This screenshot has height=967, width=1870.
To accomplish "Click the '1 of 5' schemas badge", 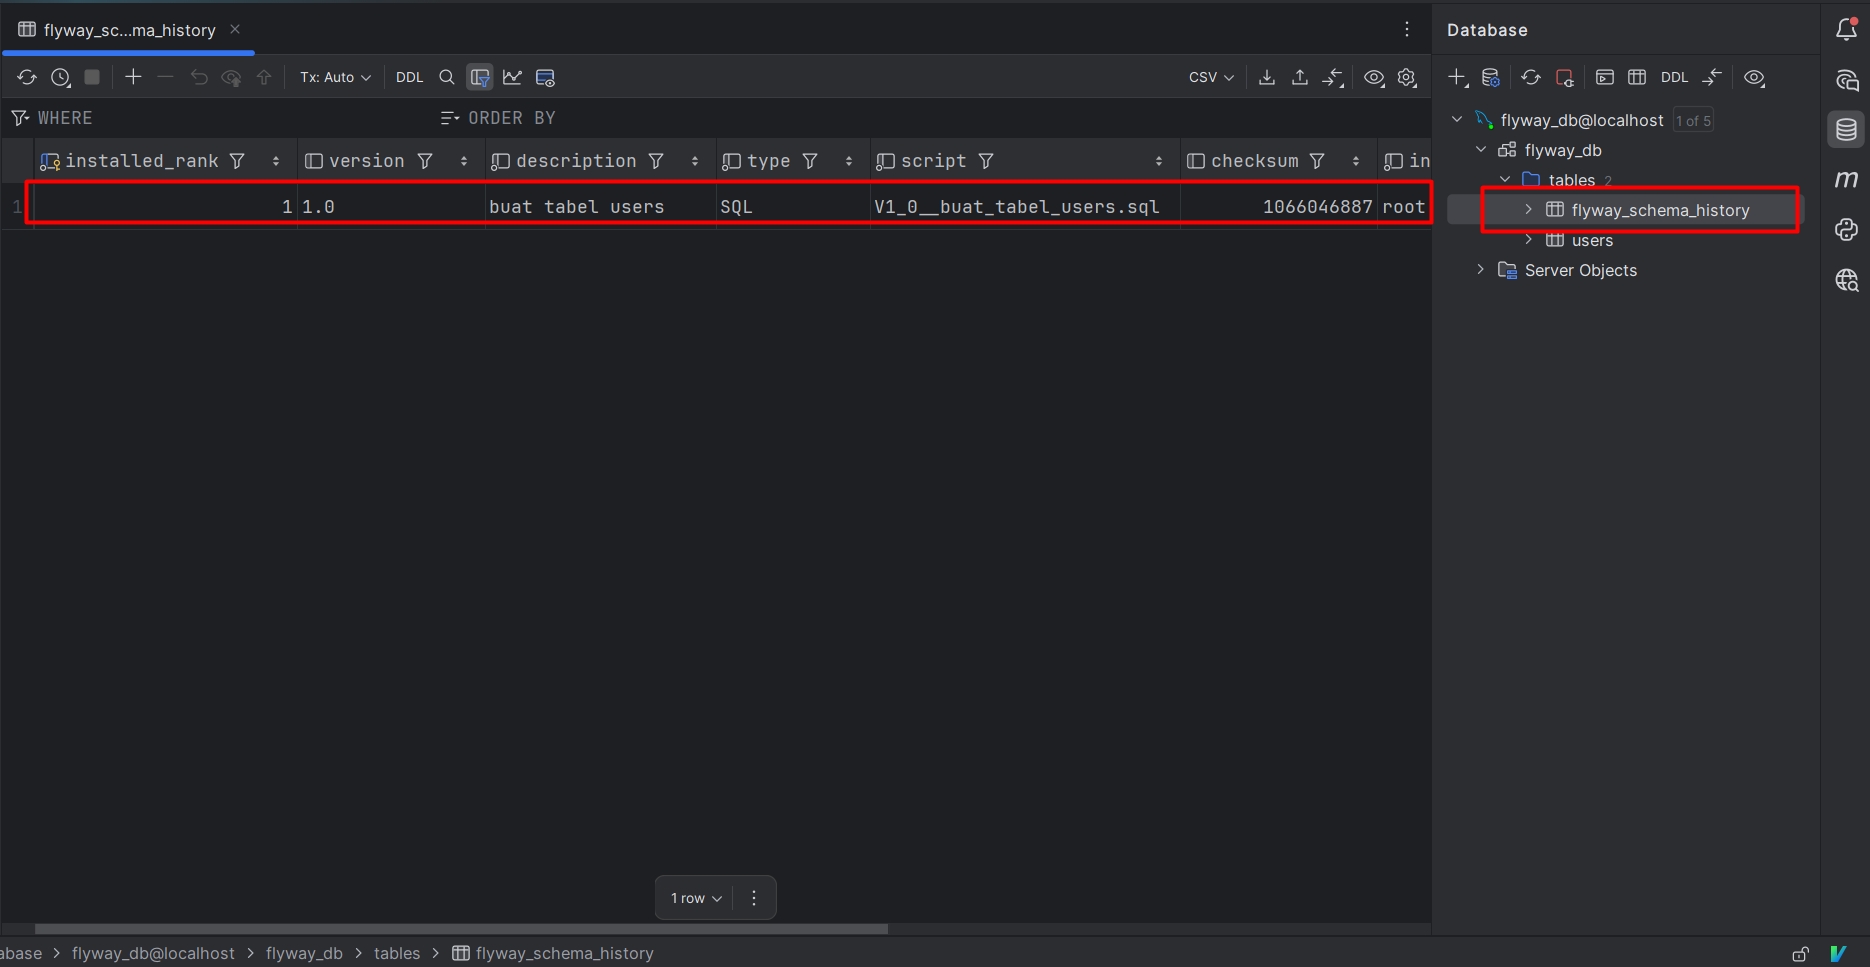I will tap(1693, 120).
